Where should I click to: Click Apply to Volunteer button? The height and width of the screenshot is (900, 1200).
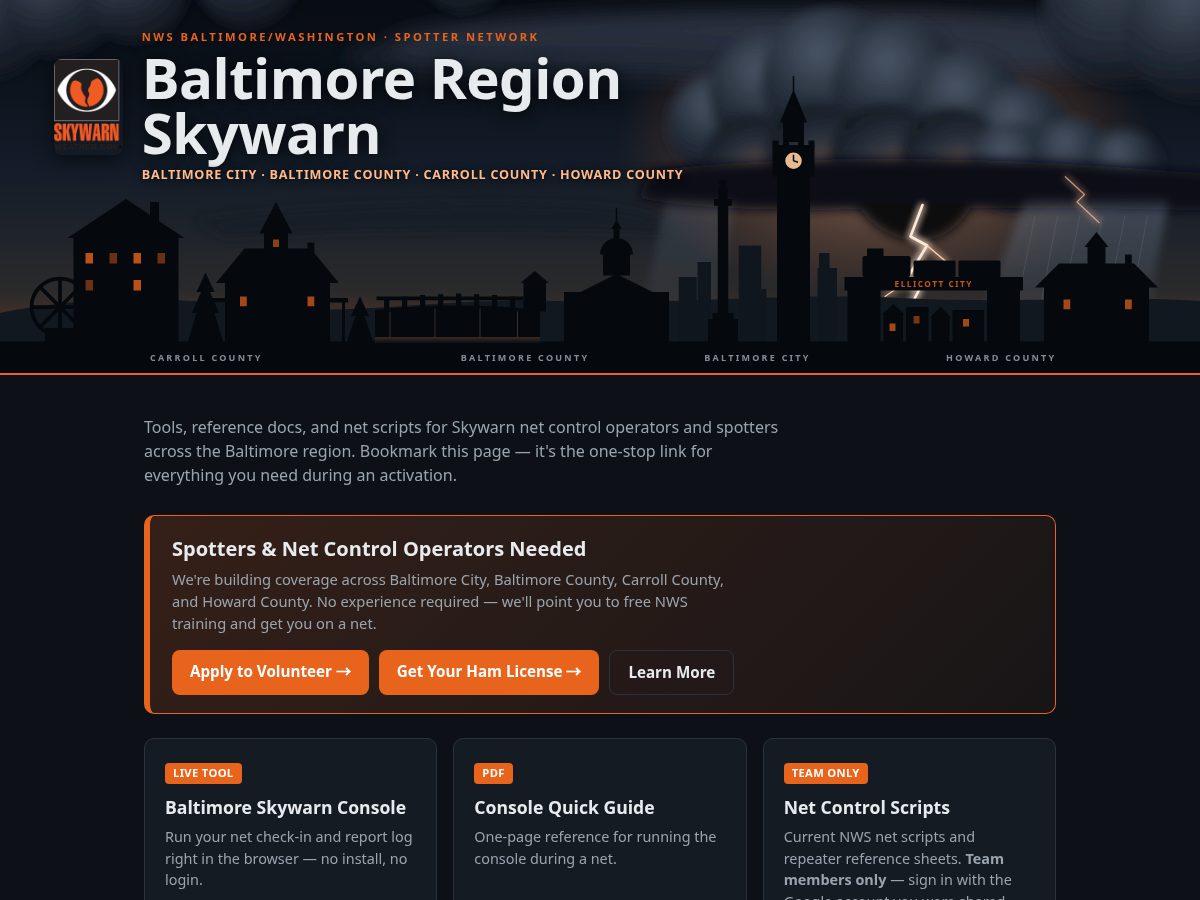point(270,672)
